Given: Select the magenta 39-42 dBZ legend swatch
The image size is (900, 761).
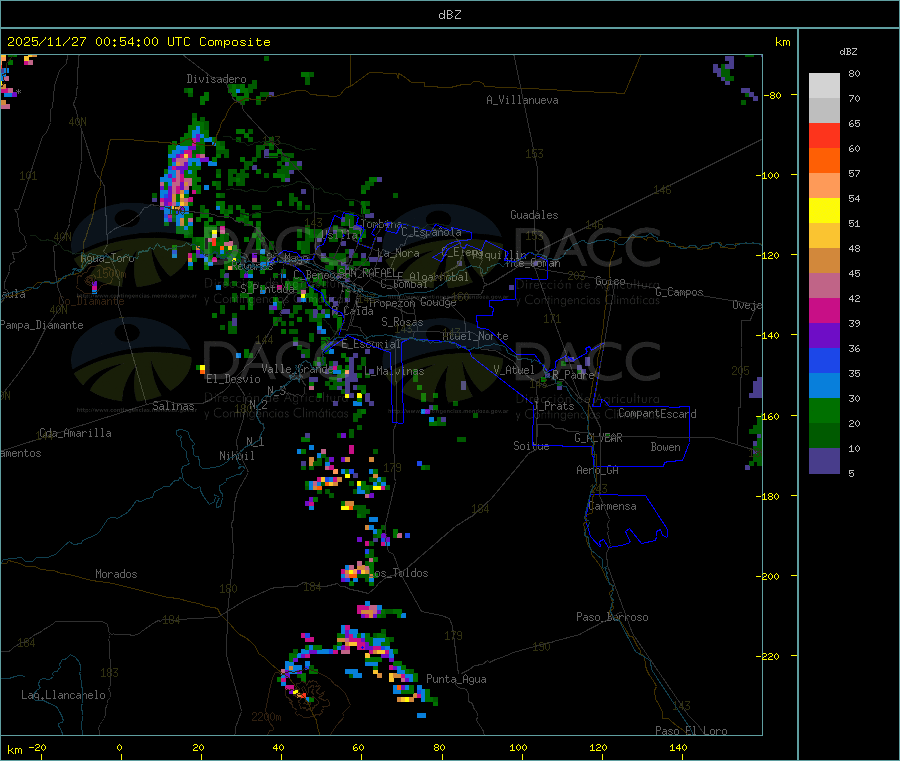Looking at the screenshot, I should [x=824, y=310].
